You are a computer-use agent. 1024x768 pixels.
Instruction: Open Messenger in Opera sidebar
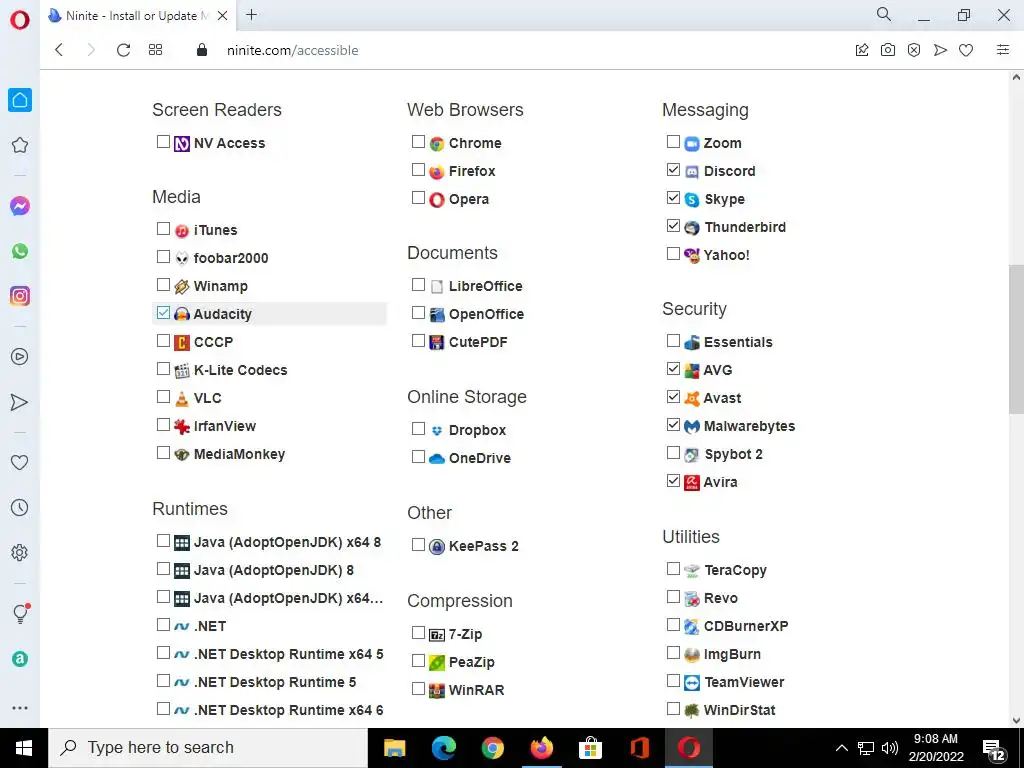(20, 206)
